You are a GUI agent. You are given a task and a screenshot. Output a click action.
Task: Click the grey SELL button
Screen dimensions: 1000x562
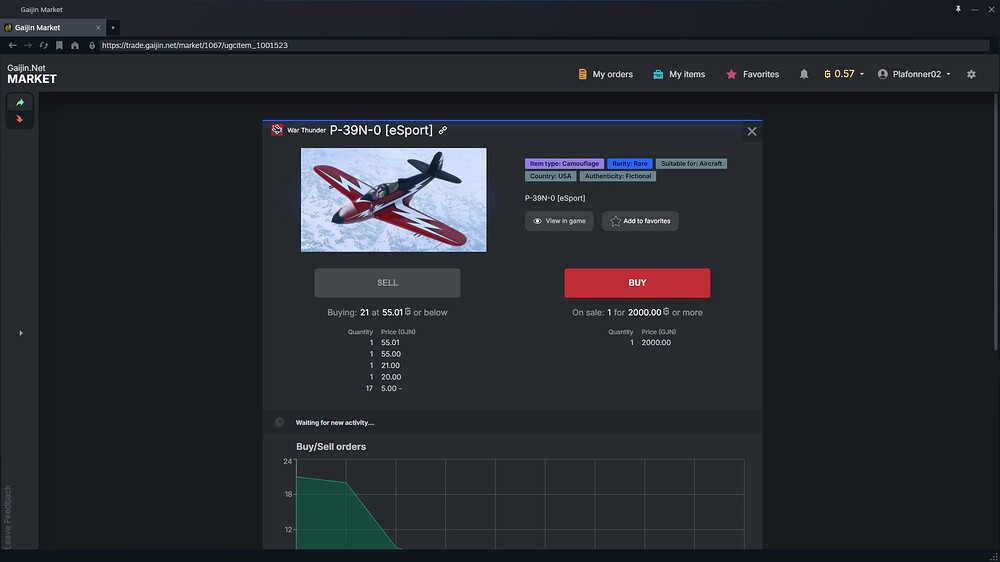click(387, 283)
